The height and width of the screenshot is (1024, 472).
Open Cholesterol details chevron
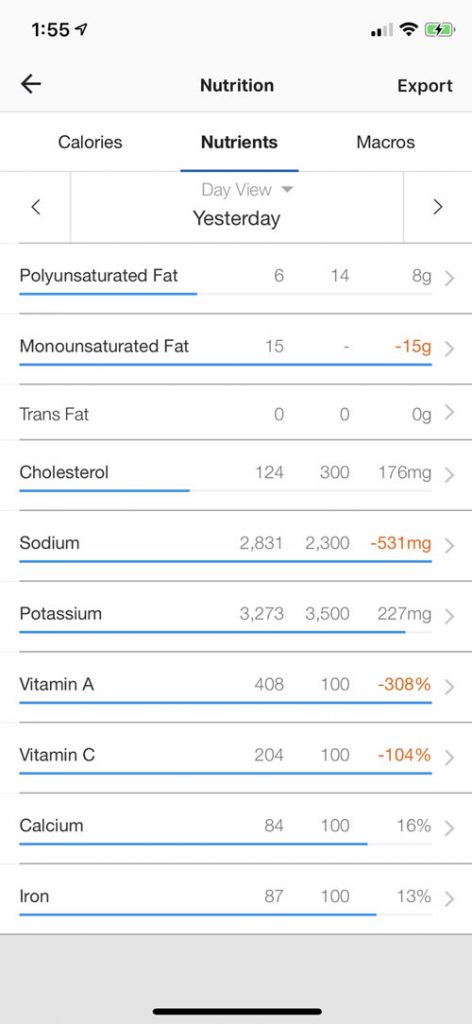pos(449,475)
